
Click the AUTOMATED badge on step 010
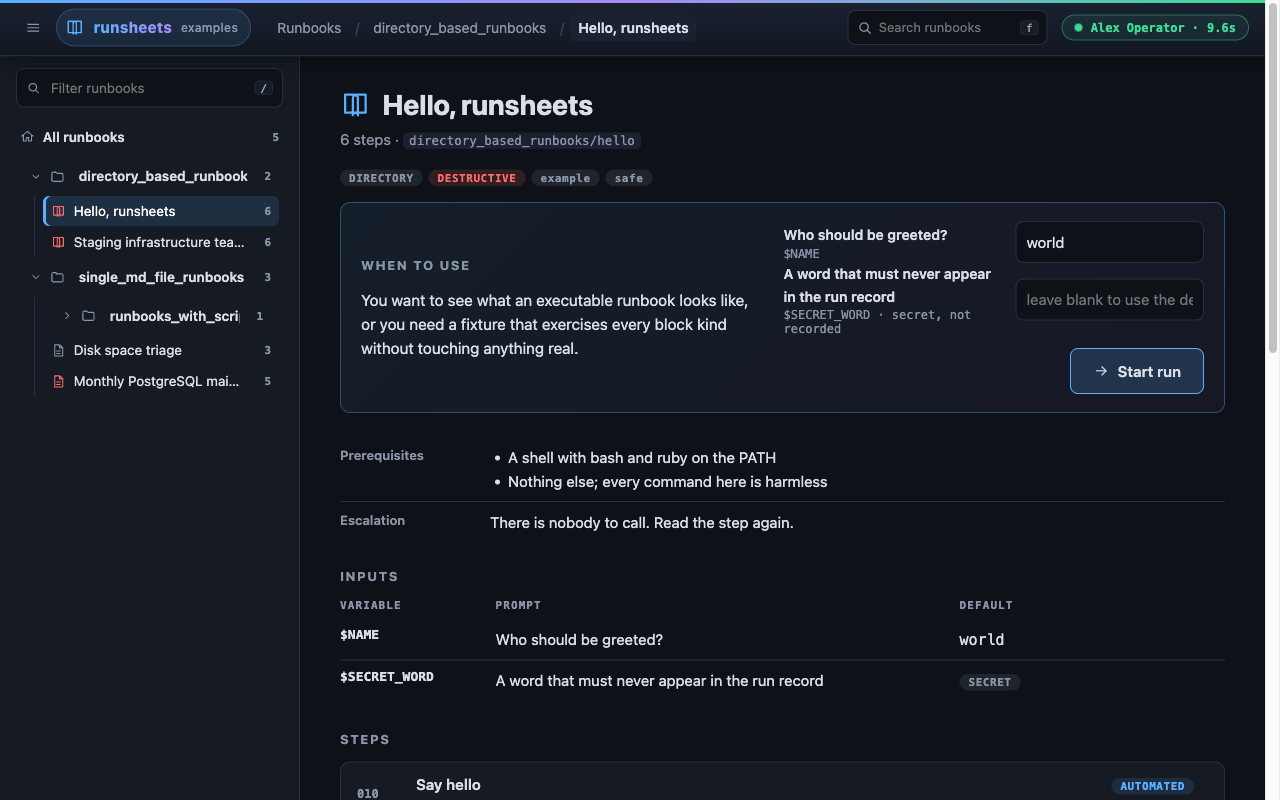(x=1152, y=786)
